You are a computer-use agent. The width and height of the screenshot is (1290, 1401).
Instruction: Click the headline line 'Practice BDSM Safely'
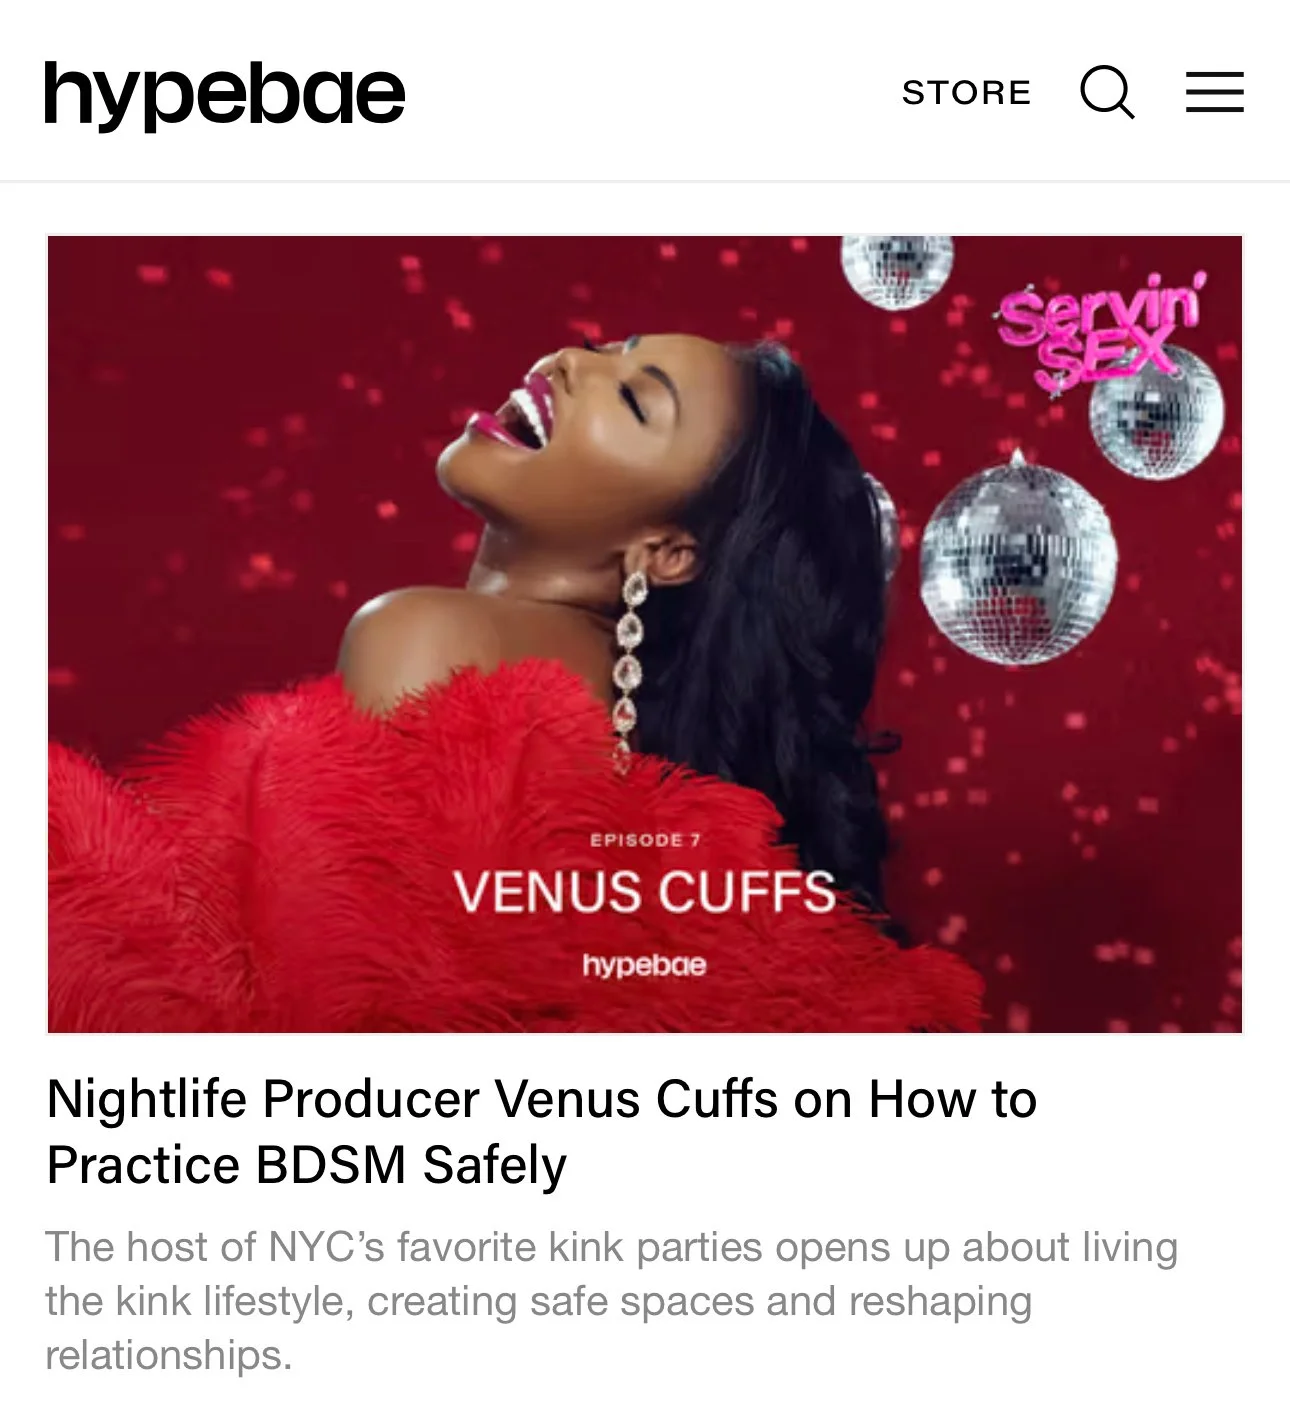pos(306,1165)
